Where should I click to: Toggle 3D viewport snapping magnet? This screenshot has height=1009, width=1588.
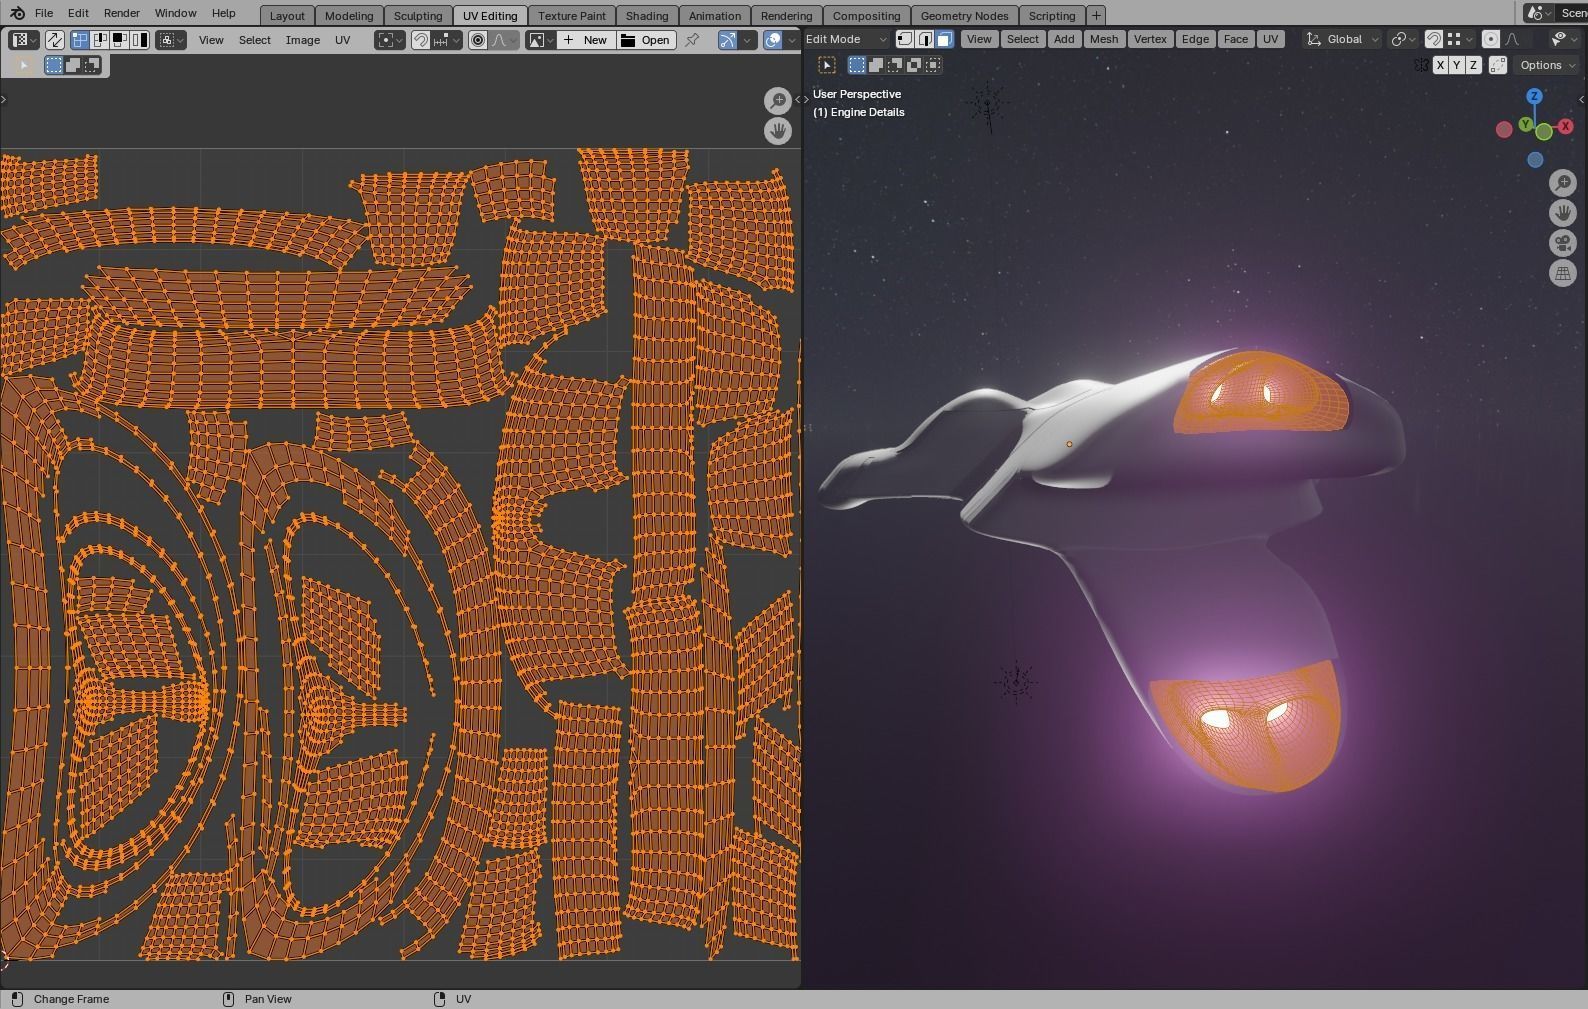[x=1433, y=39]
